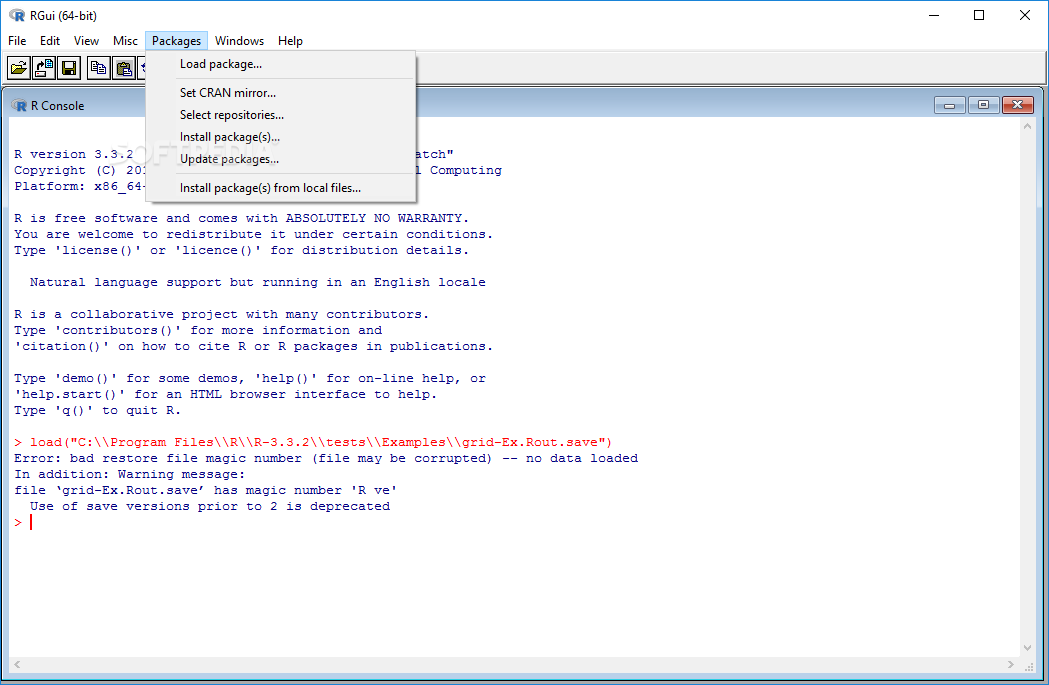Choose Select repositories... option

point(281,115)
